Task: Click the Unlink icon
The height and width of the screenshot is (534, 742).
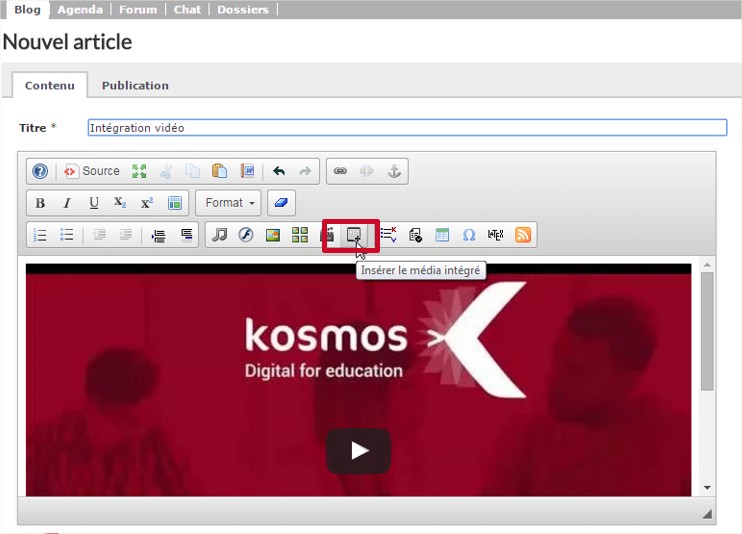Action: [x=367, y=171]
